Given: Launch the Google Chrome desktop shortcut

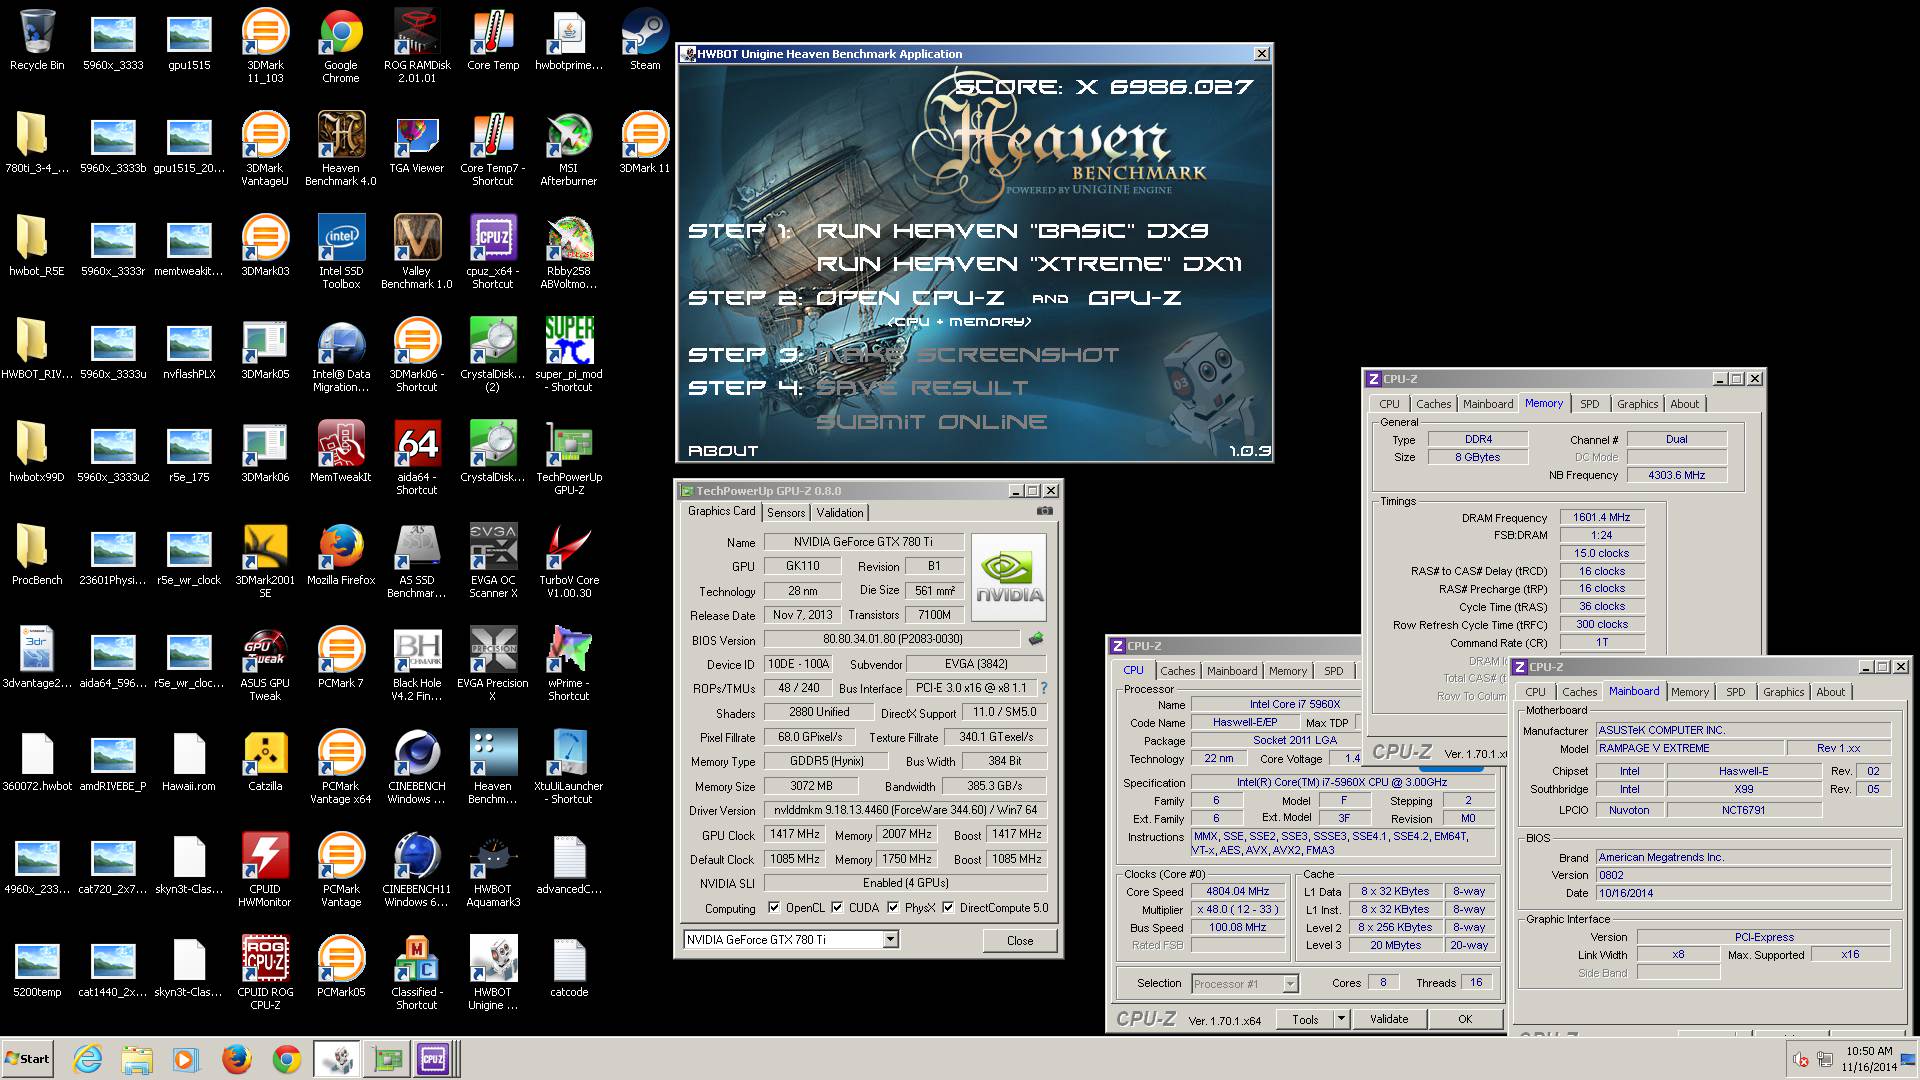Looking at the screenshot, I should point(341,46).
